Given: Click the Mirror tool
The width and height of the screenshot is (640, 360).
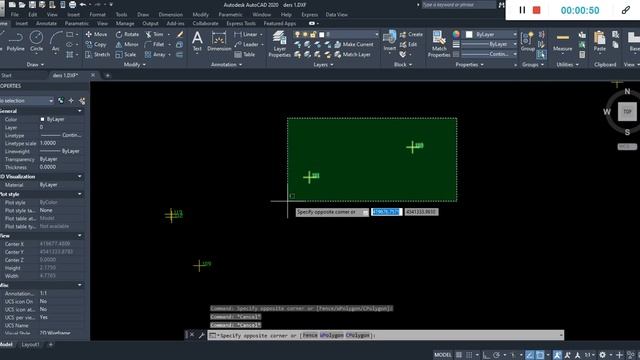Looking at the screenshot, I should tap(127, 44).
